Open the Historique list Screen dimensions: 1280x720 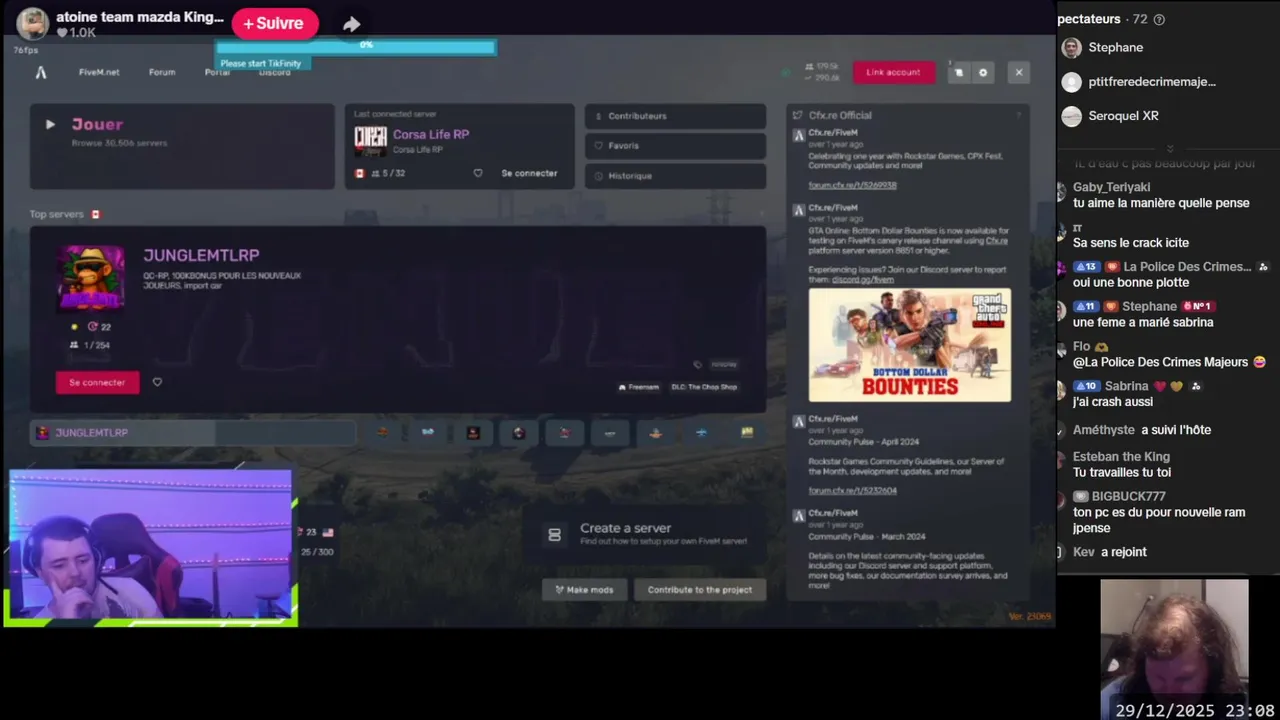pyautogui.click(x=675, y=176)
